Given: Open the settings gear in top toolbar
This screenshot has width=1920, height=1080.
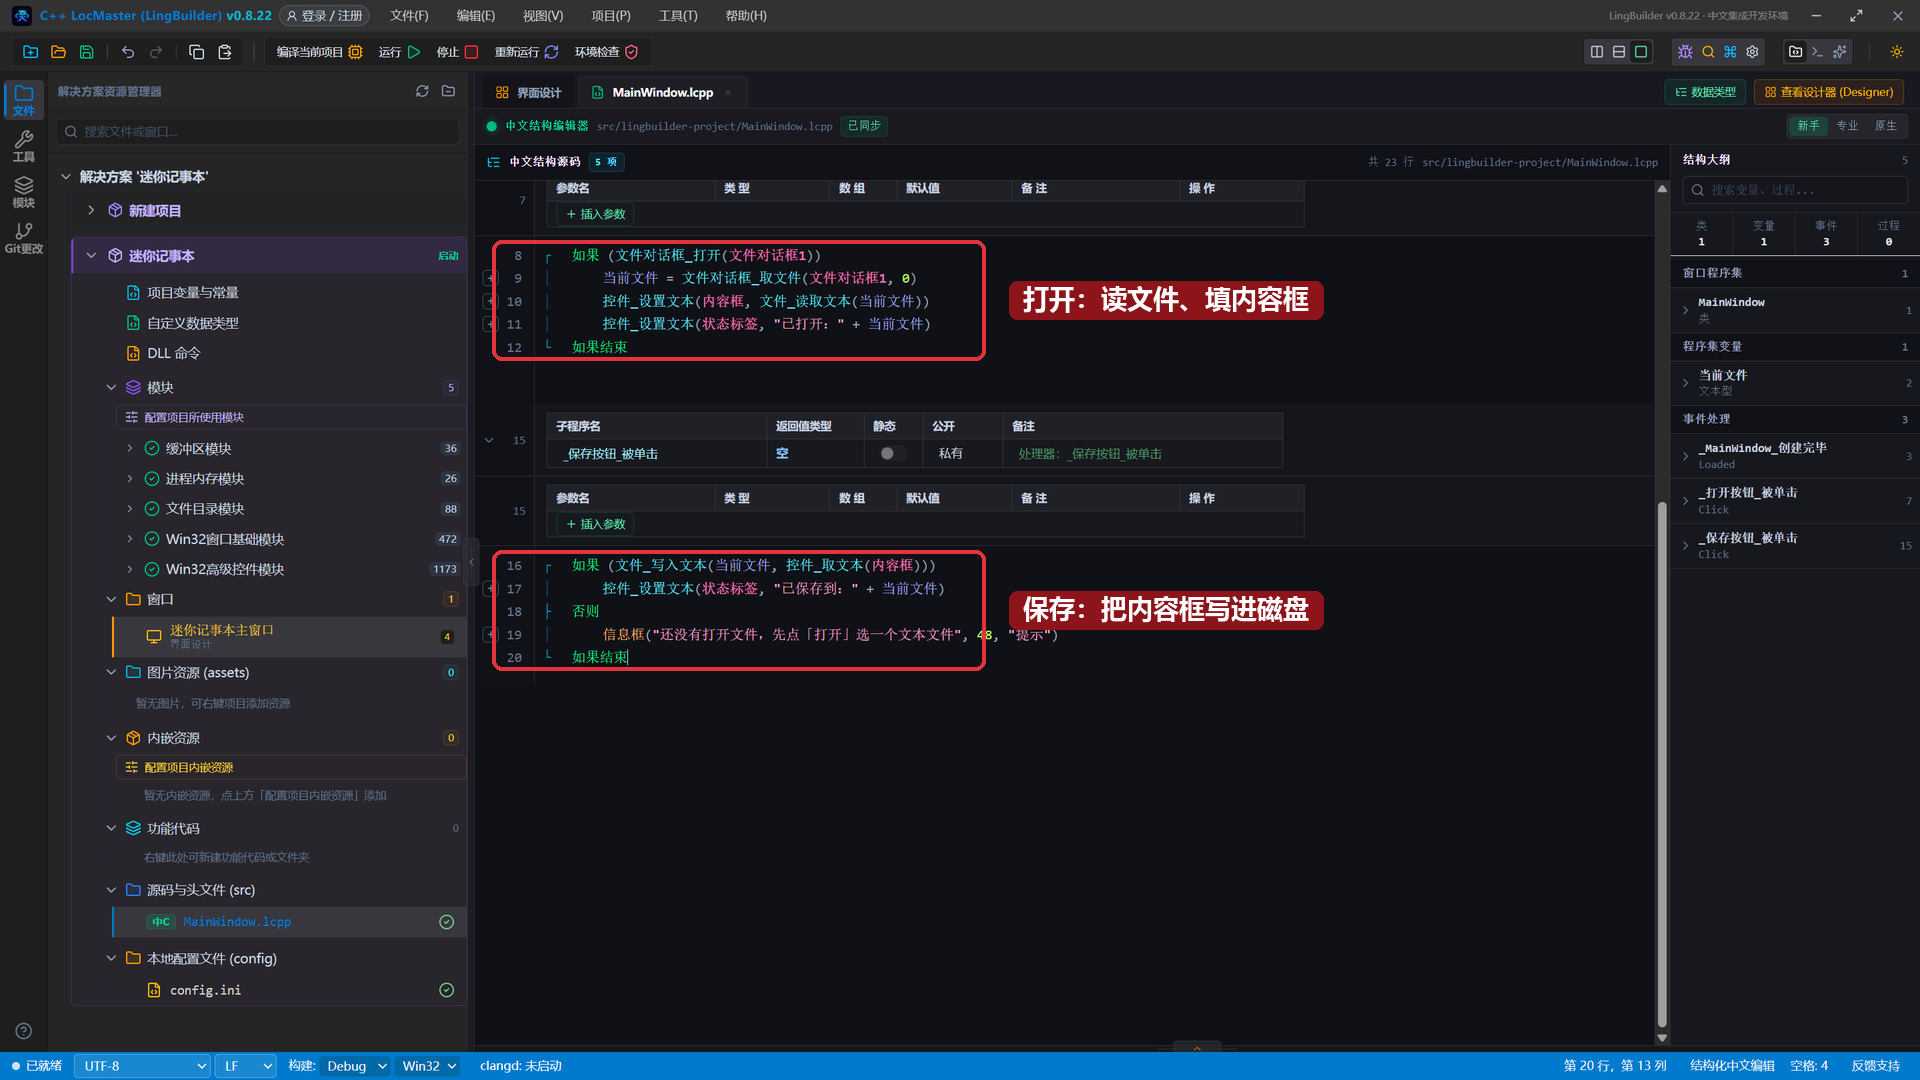Looking at the screenshot, I should coord(1752,52).
